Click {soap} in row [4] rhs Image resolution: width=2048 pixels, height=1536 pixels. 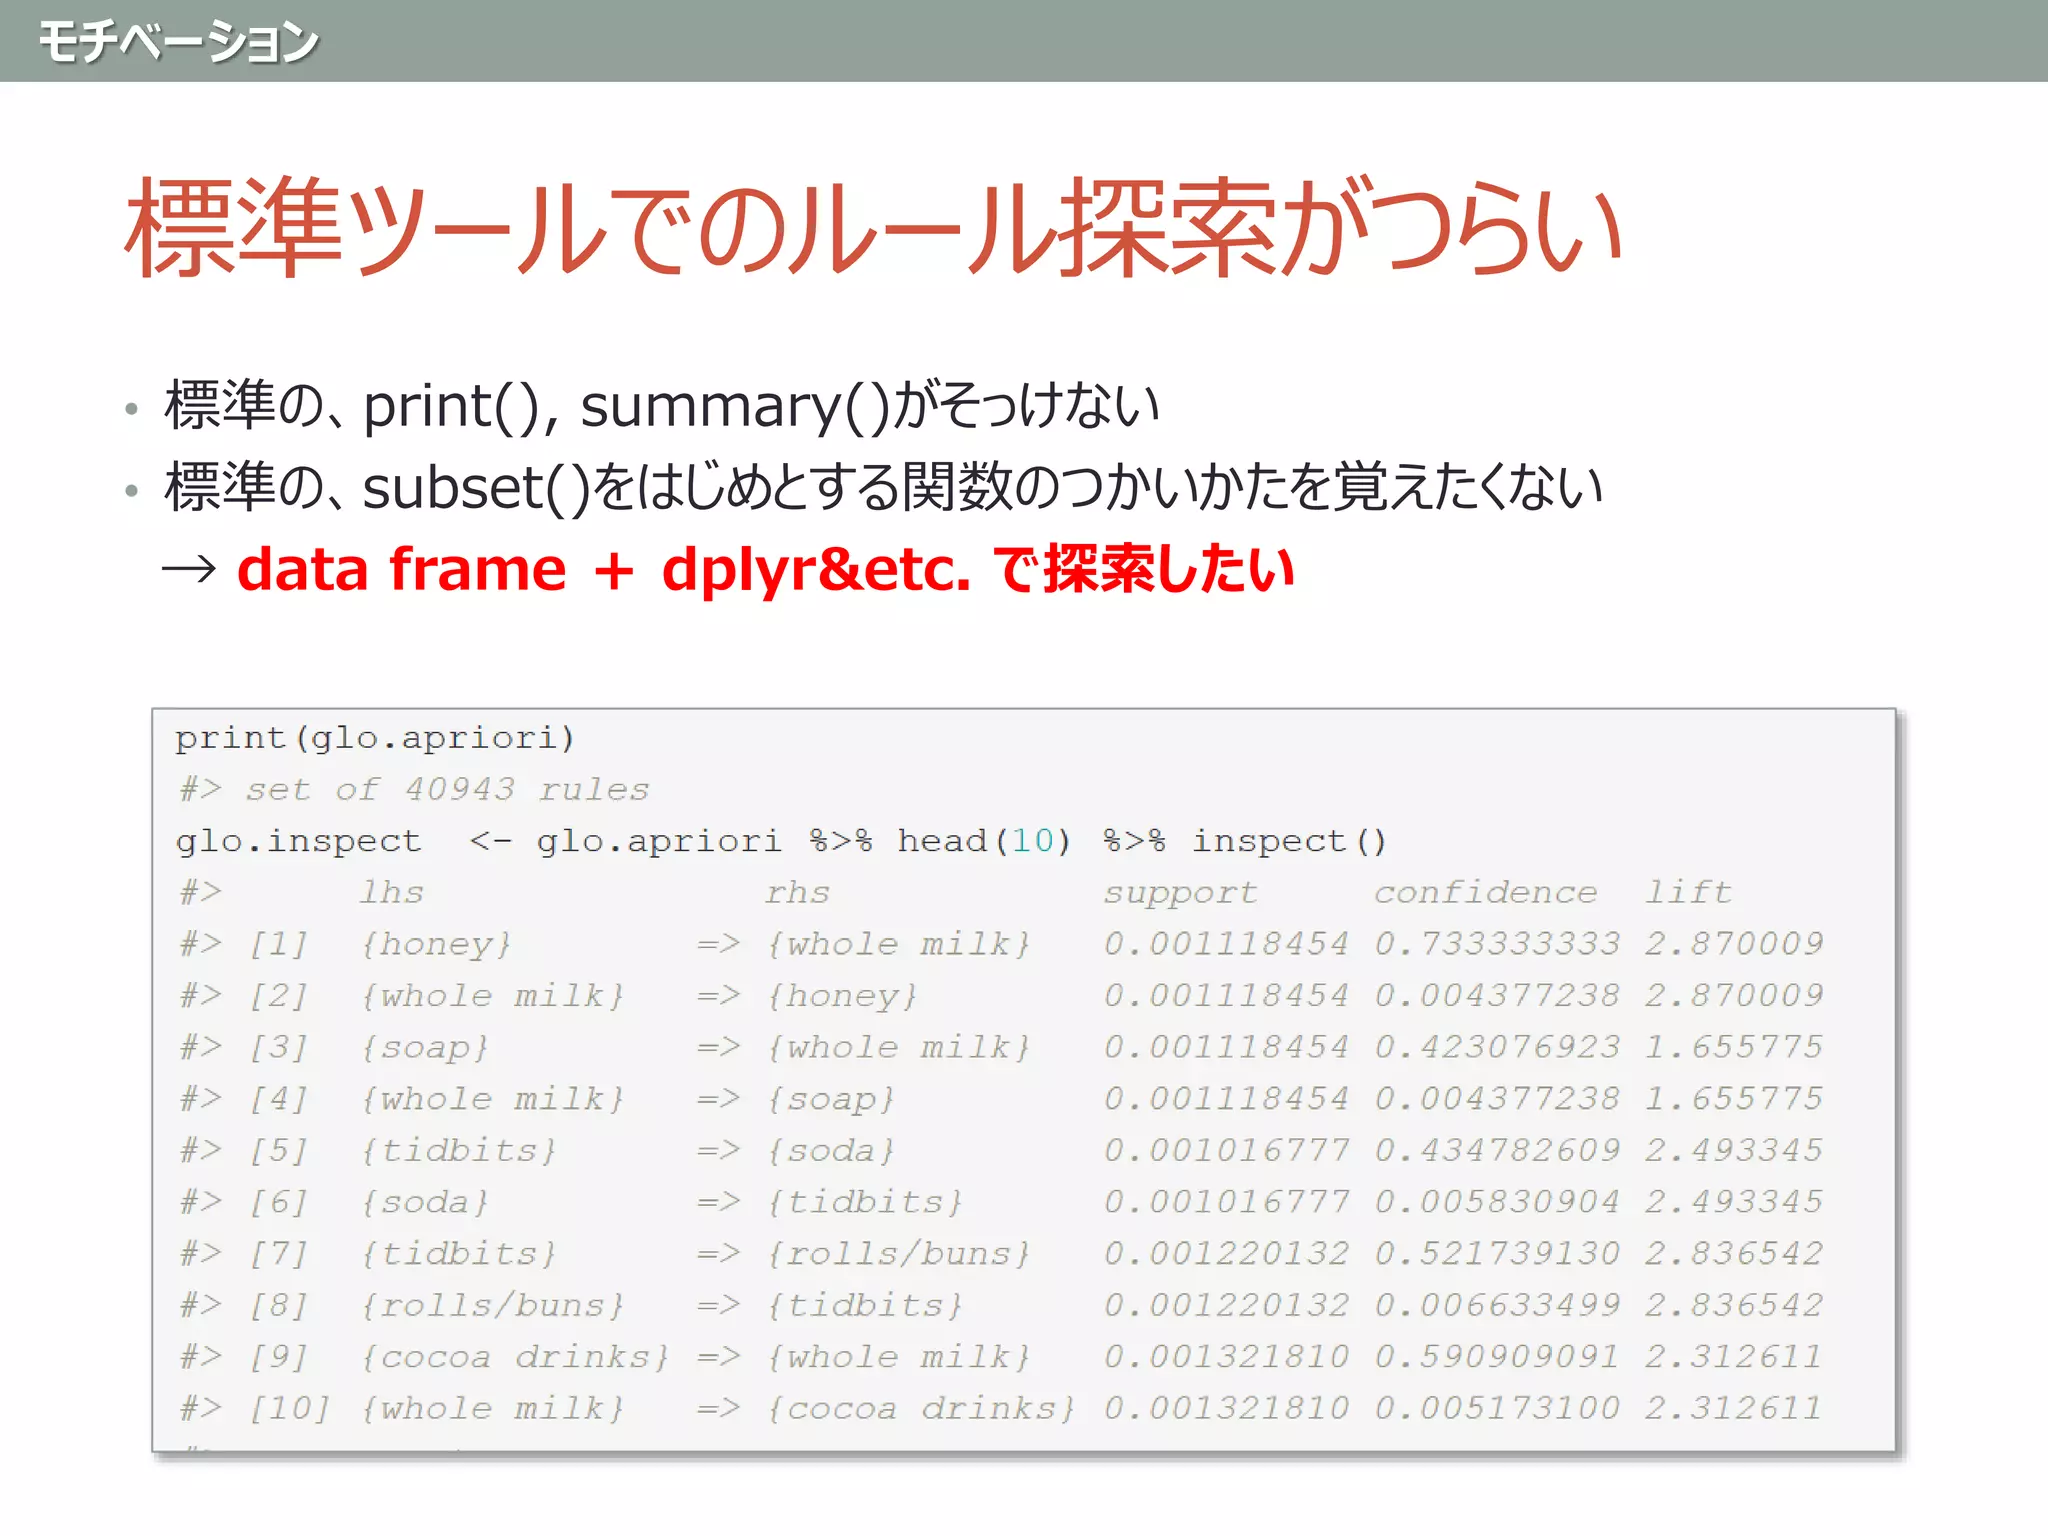(831, 1100)
